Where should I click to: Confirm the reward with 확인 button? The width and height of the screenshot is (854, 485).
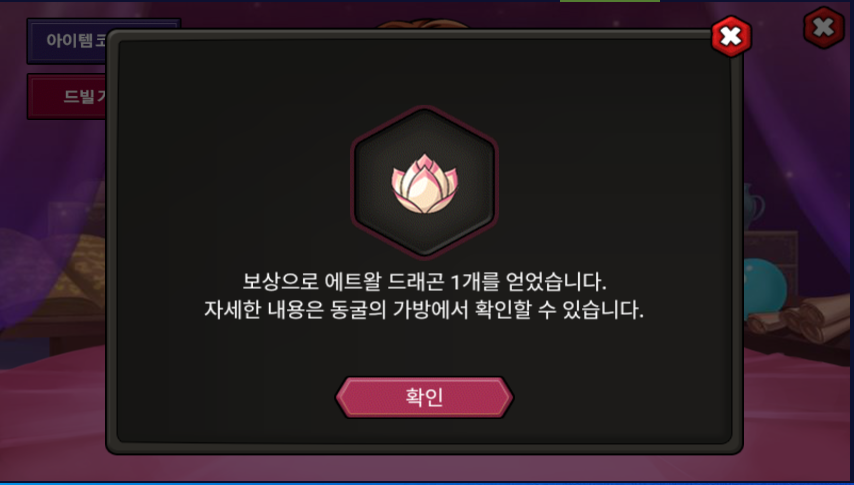tap(424, 397)
